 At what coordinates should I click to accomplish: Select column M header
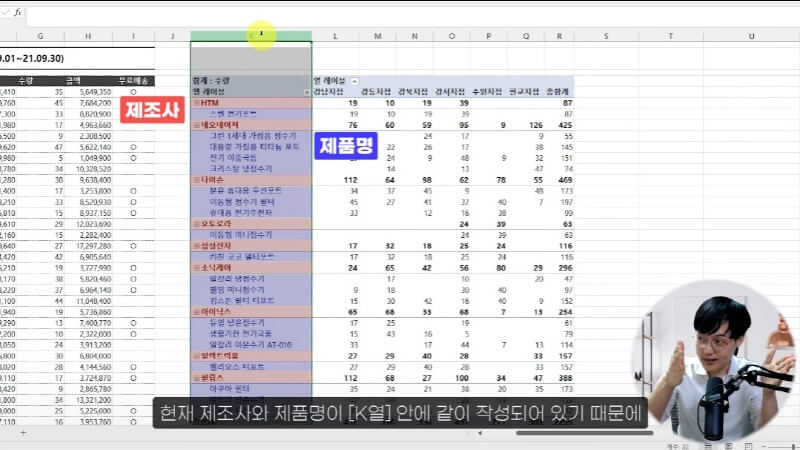[x=378, y=36]
